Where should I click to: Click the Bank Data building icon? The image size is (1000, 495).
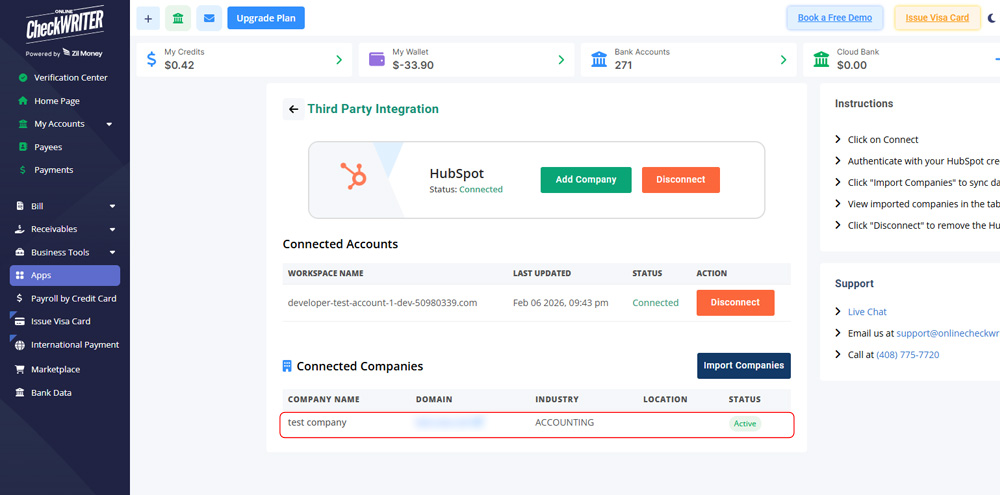click(x=20, y=392)
